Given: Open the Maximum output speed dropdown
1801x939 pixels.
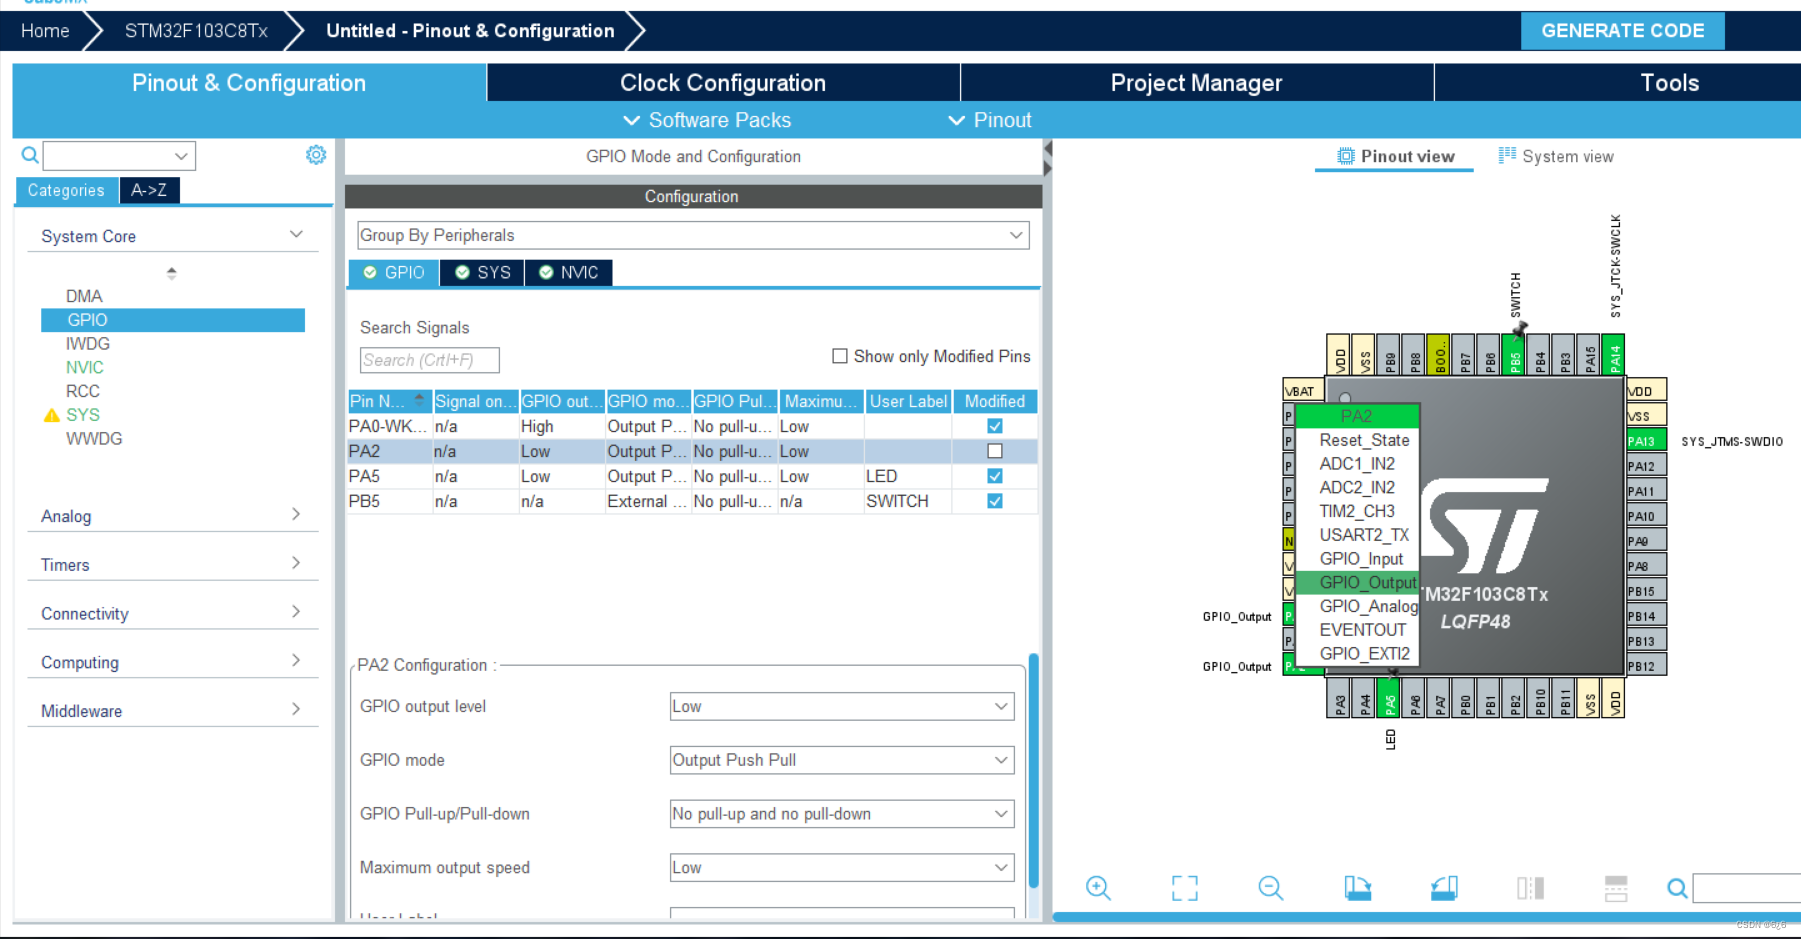Looking at the screenshot, I should coord(842,868).
